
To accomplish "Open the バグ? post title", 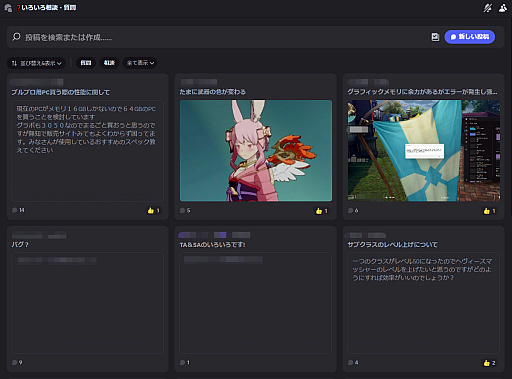I will 20,244.
